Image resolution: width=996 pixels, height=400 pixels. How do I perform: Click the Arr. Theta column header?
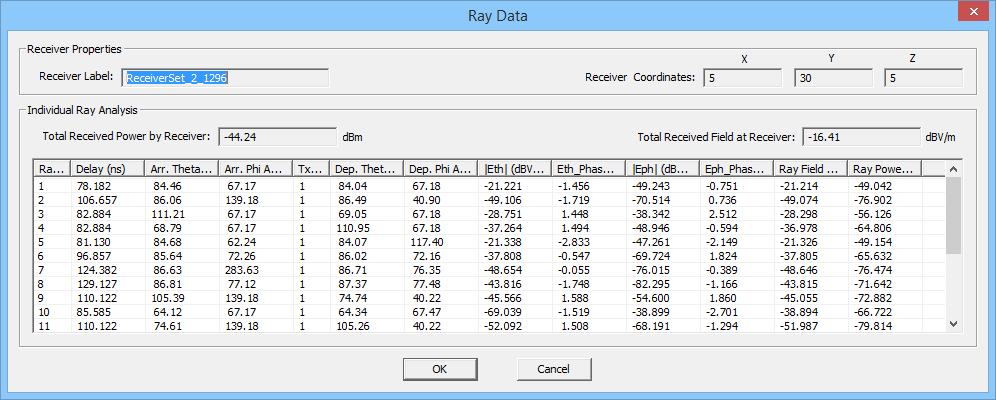(x=183, y=169)
